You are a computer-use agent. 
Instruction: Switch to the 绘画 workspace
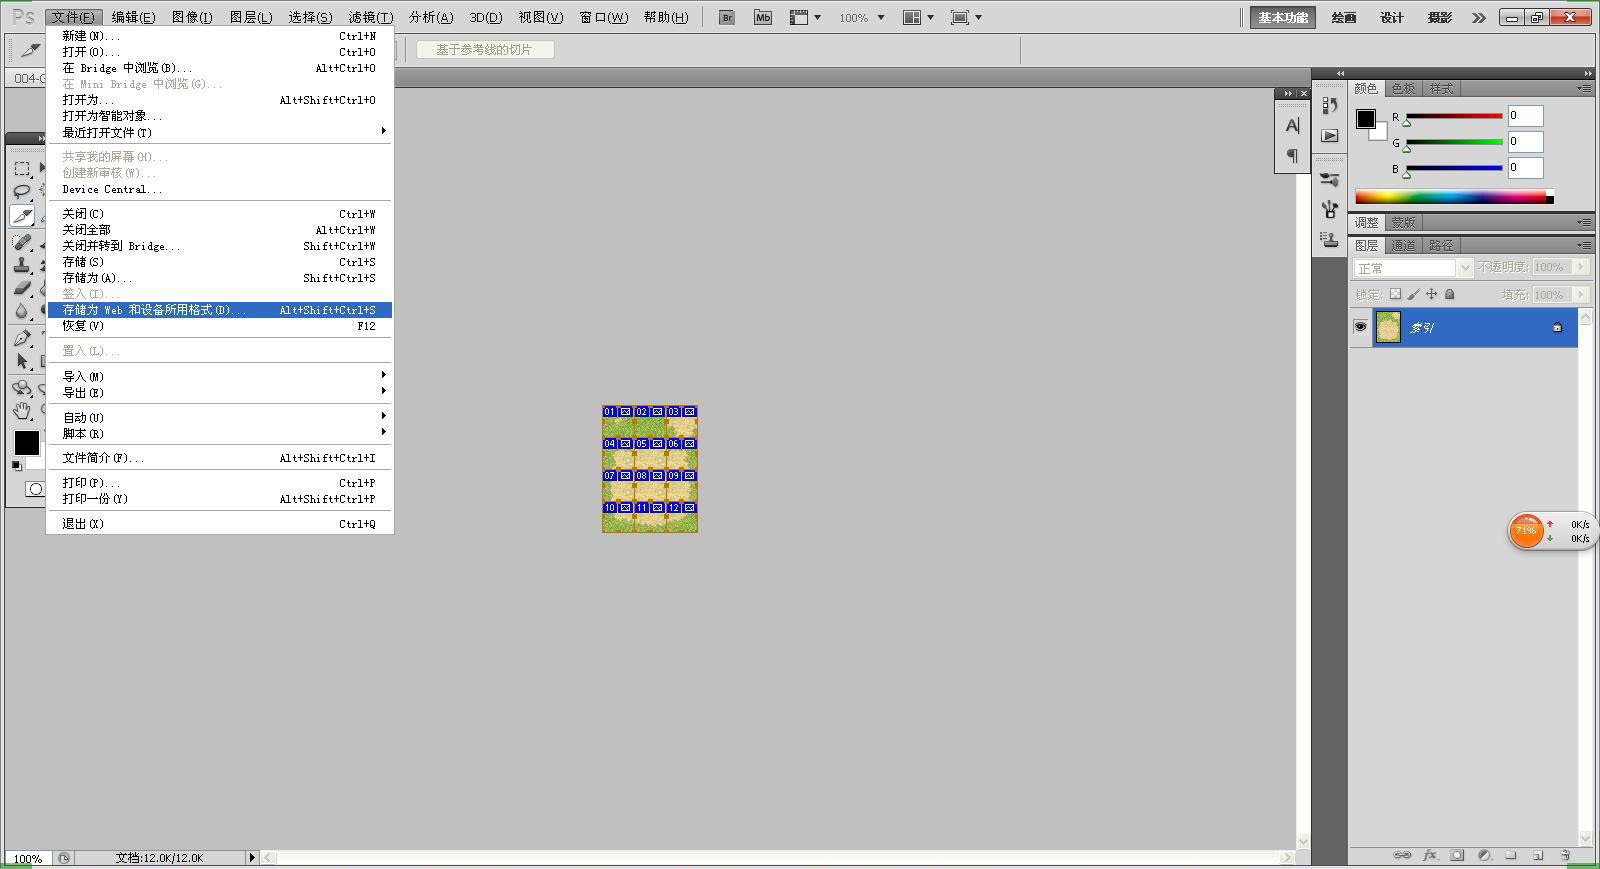click(1344, 17)
